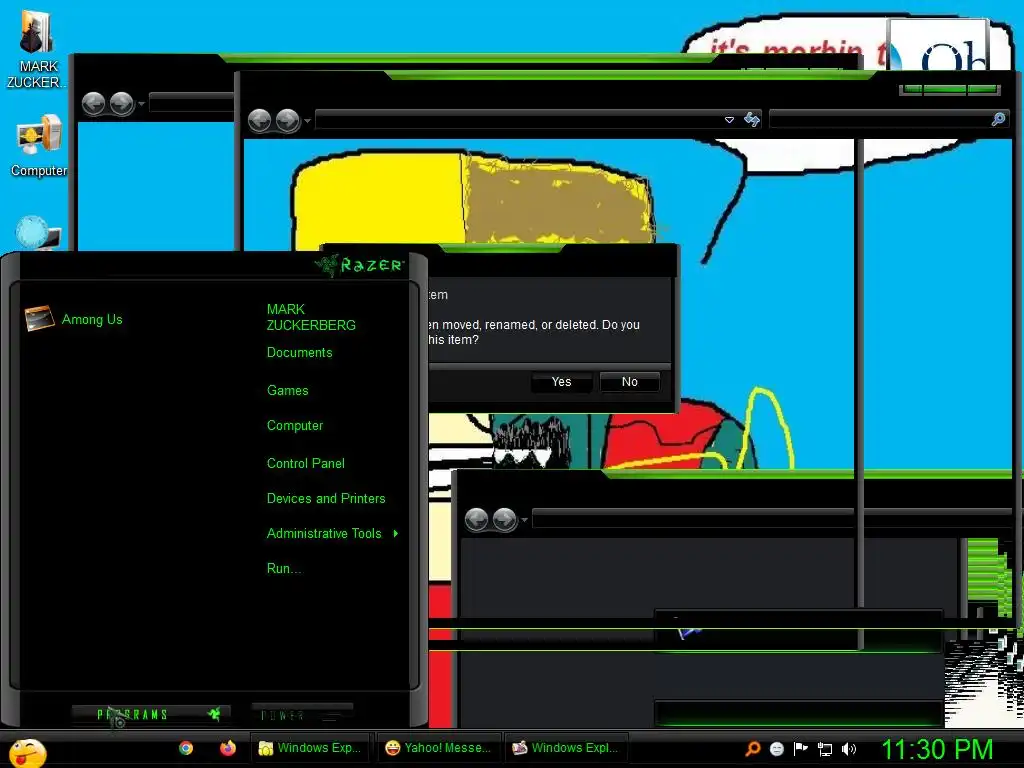Open Computer from start menu
1024x768 pixels.
[x=295, y=426]
